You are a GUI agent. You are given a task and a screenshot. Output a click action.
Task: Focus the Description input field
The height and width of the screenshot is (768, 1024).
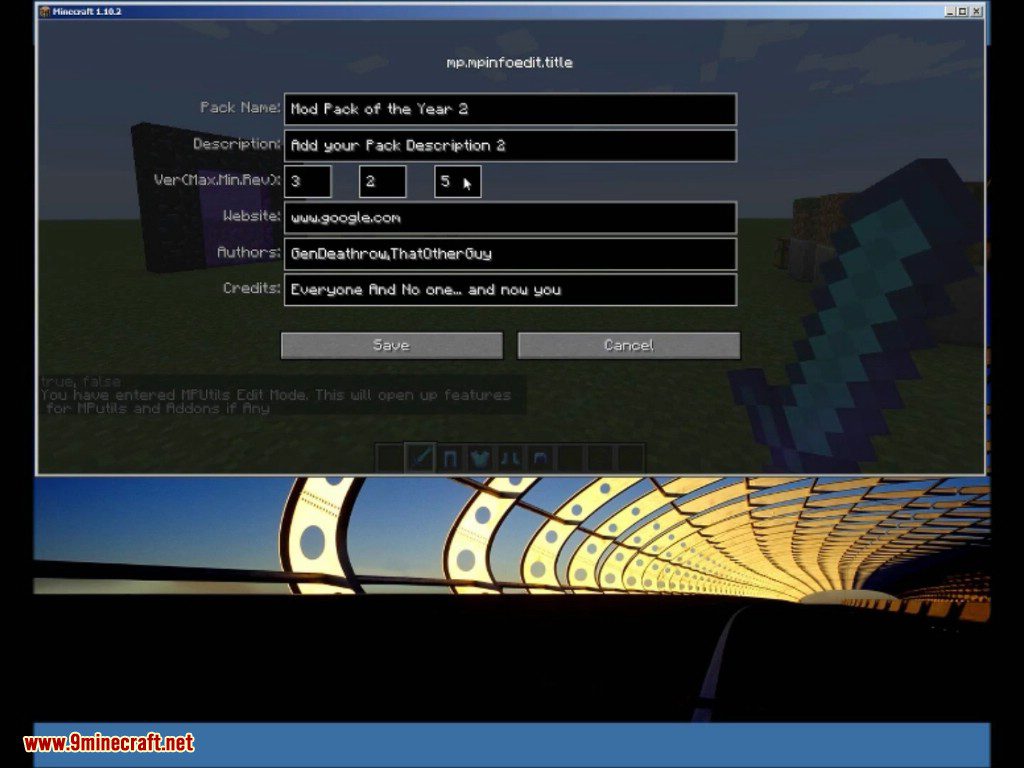pyautogui.click(x=511, y=146)
